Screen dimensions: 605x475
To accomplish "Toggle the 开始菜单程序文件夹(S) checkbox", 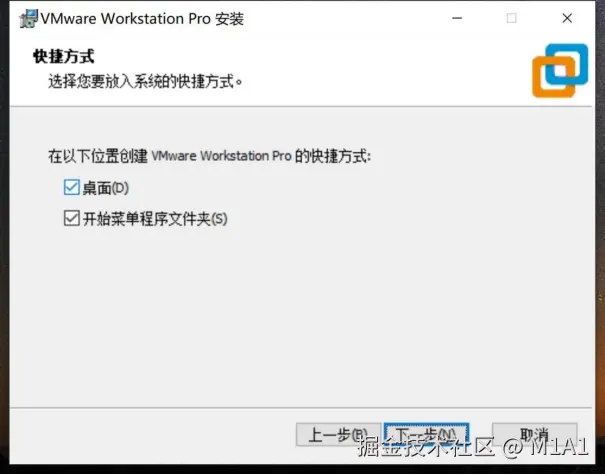I will tap(72, 218).
